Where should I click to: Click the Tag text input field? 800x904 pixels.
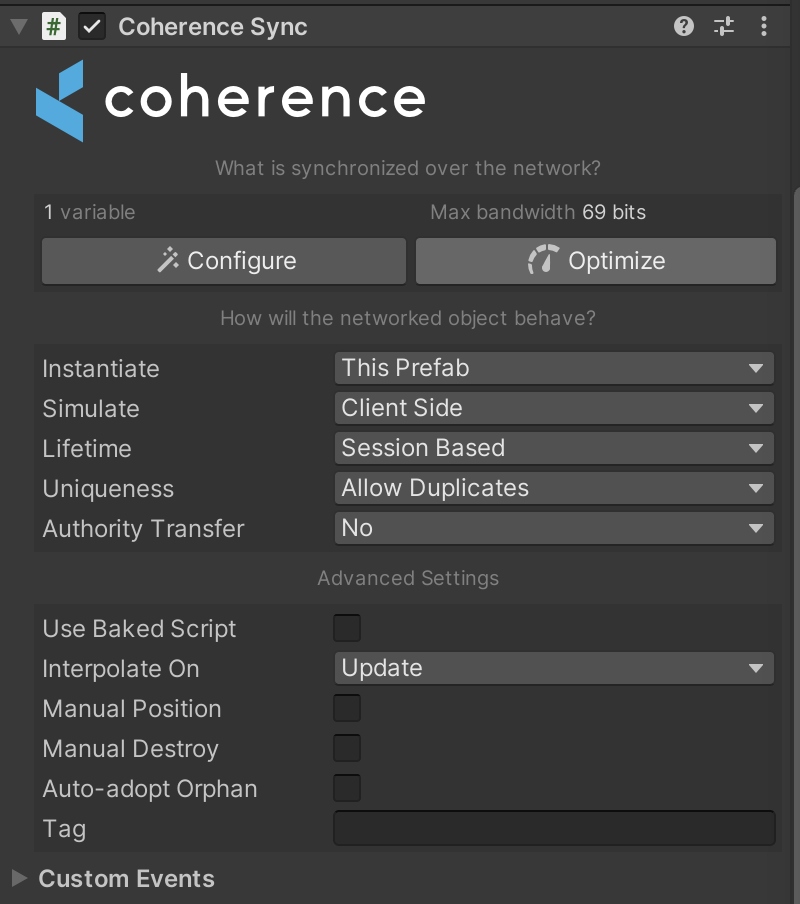(x=554, y=828)
